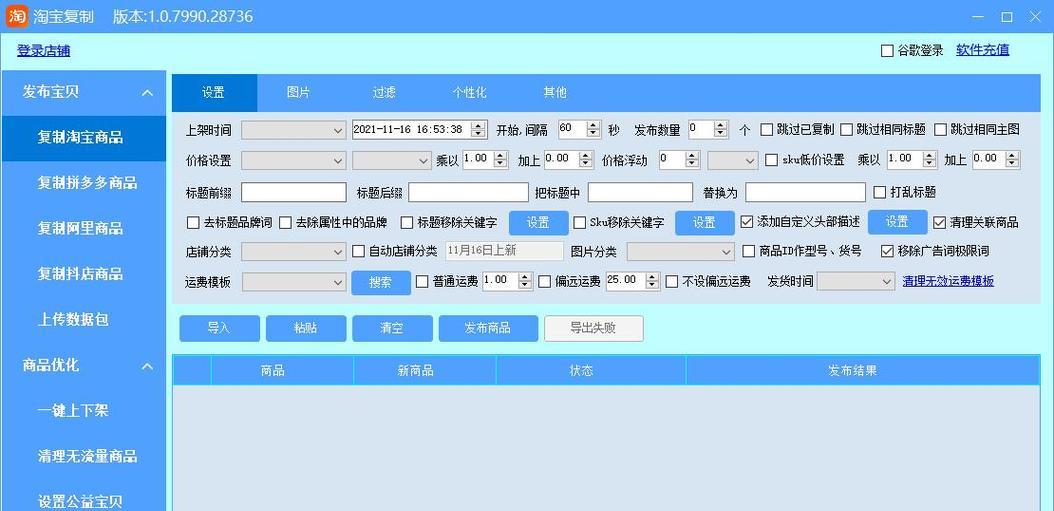Enable the 跳过已复制 checkbox
1054x511 pixels.
pos(766,130)
